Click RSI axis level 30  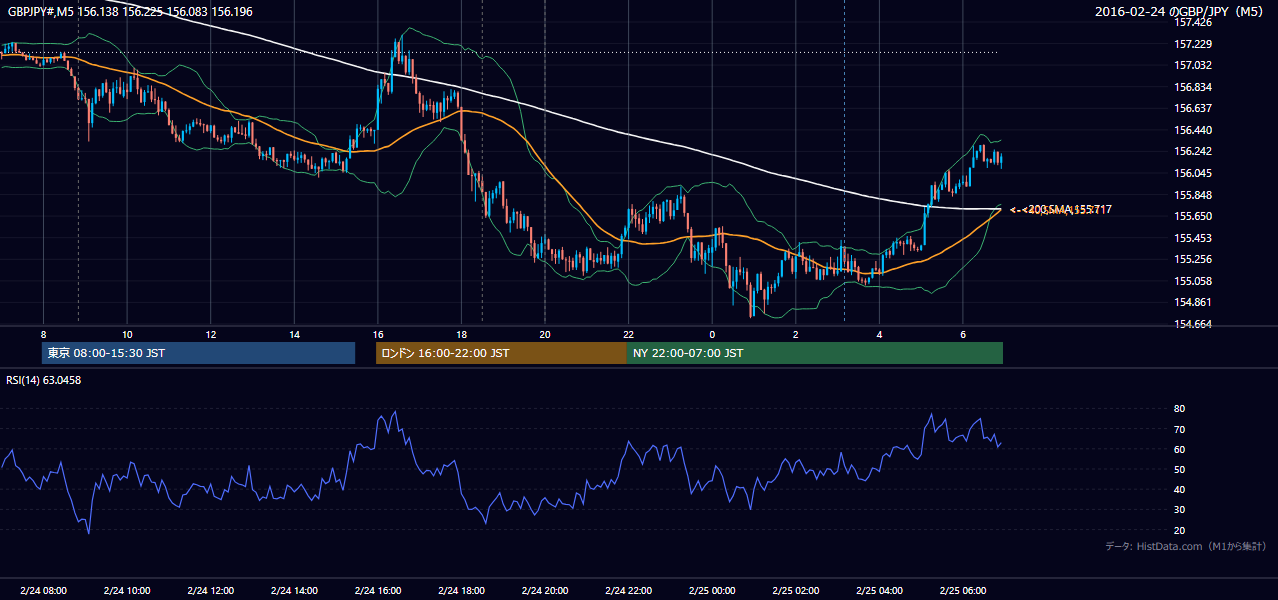(x=1180, y=510)
